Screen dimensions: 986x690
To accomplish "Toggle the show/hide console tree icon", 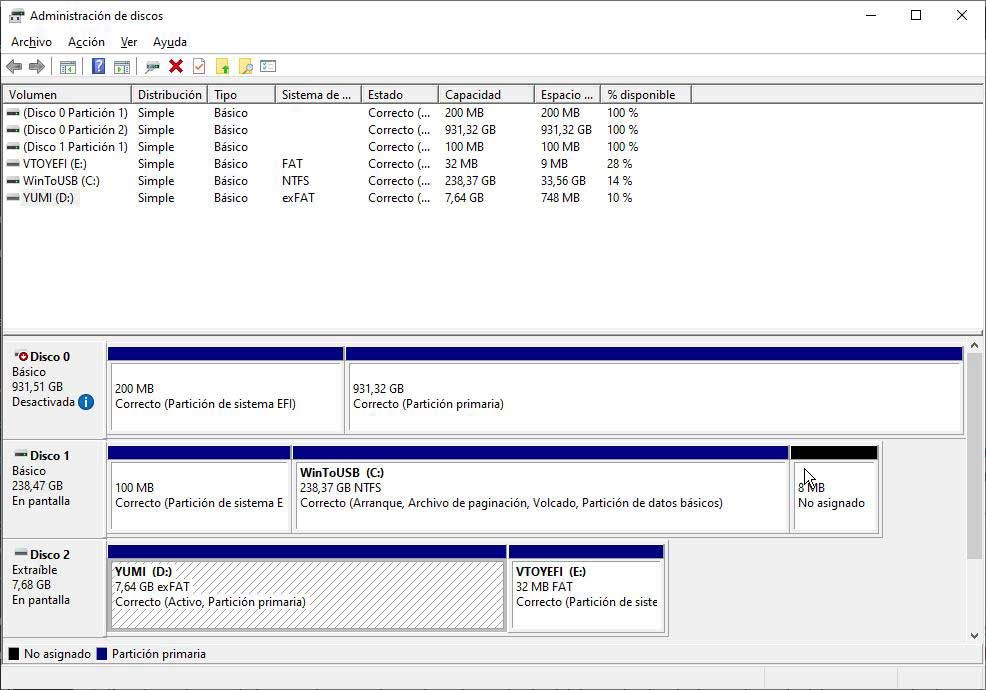I will [67, 66].
